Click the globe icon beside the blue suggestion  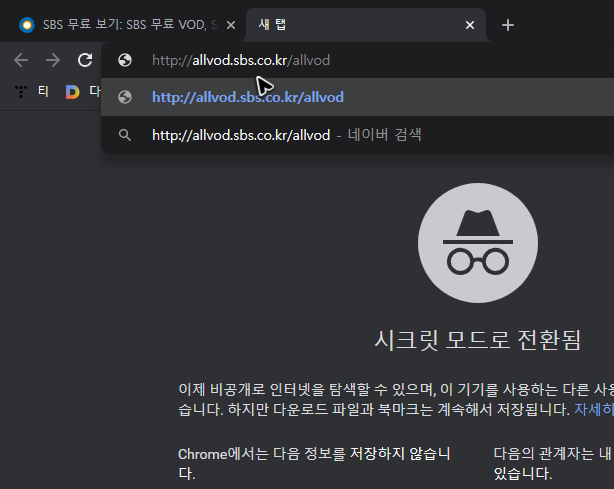(125, 97)
